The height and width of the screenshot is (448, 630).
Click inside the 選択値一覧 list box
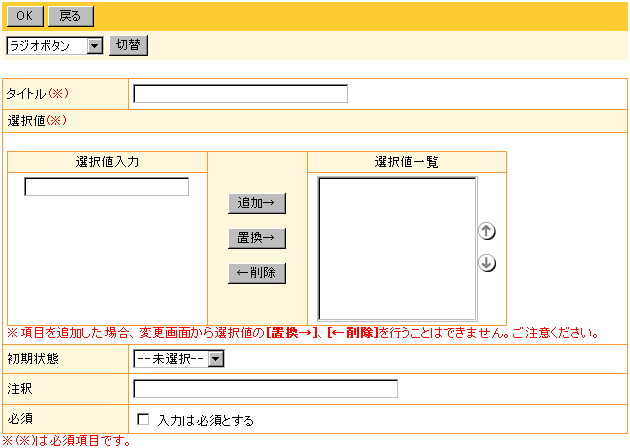[x=397, y=248]
